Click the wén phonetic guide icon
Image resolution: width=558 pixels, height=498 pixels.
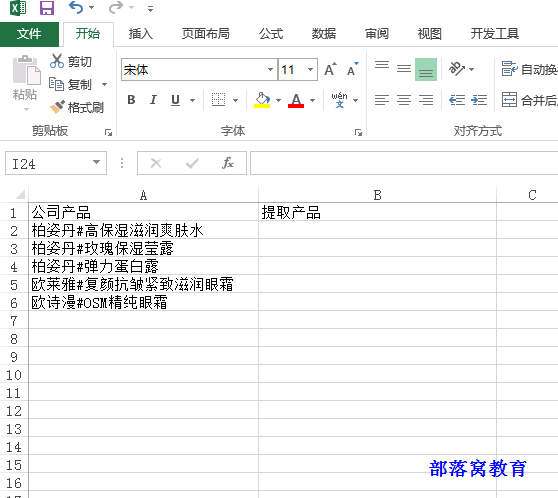339,100
